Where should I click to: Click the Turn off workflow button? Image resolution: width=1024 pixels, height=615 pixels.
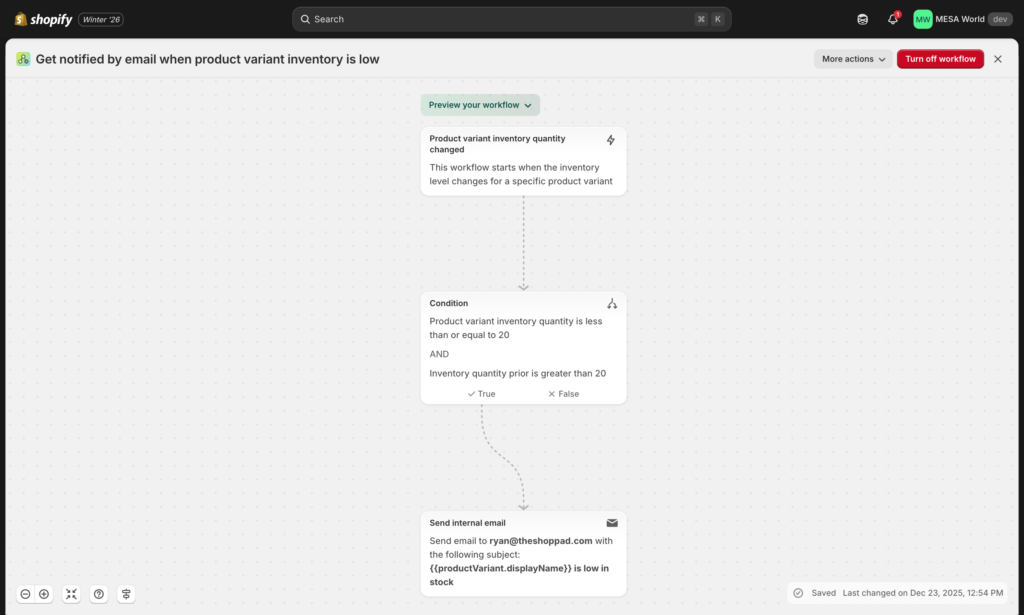pos(940,58)
